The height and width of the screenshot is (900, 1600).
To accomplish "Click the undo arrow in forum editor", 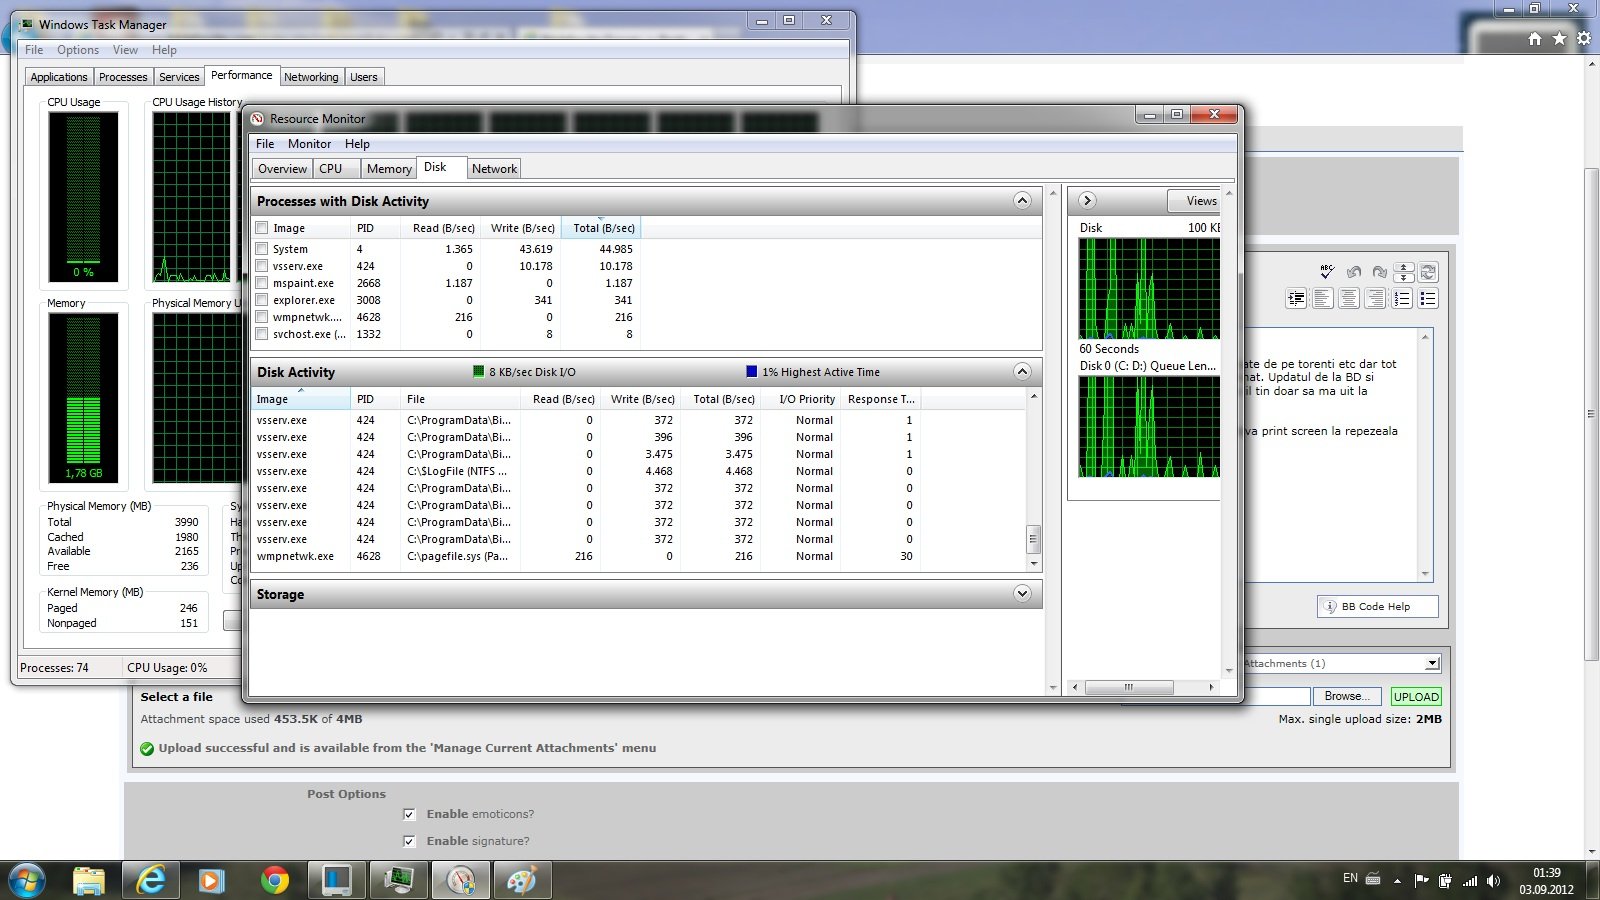I will (x=1354, y=271).
